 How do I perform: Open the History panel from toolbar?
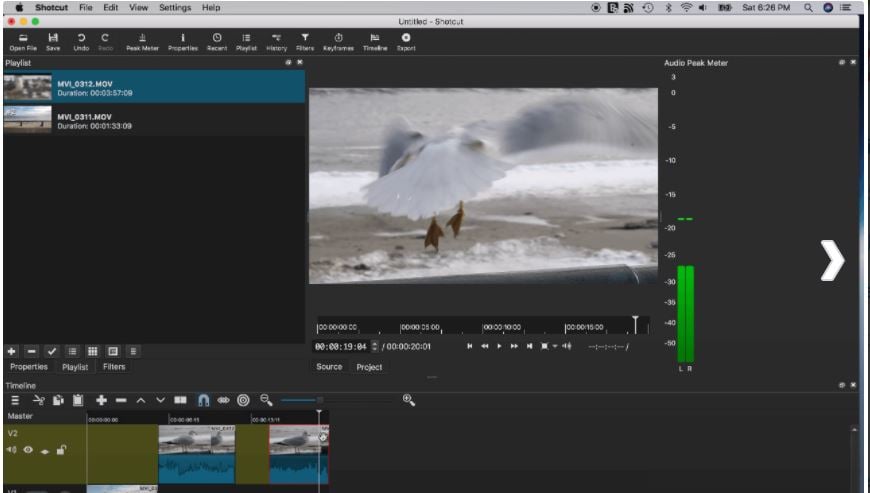(x=276, y=40)
